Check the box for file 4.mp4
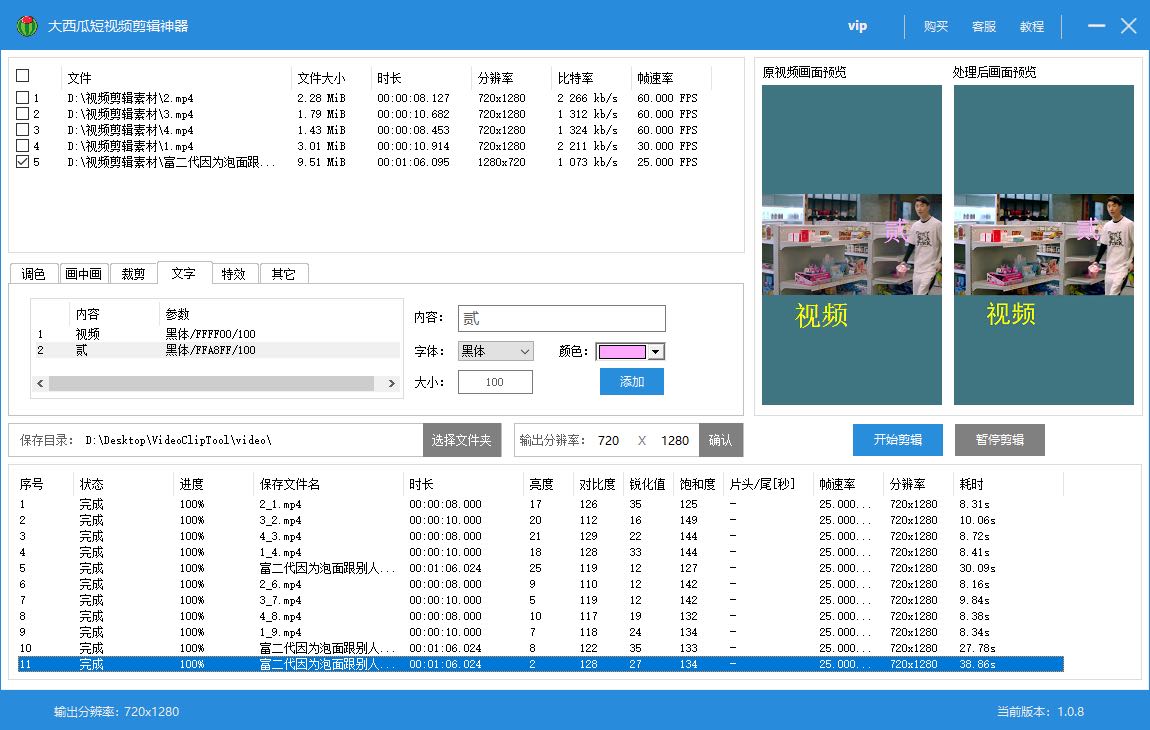 point(23,130)
